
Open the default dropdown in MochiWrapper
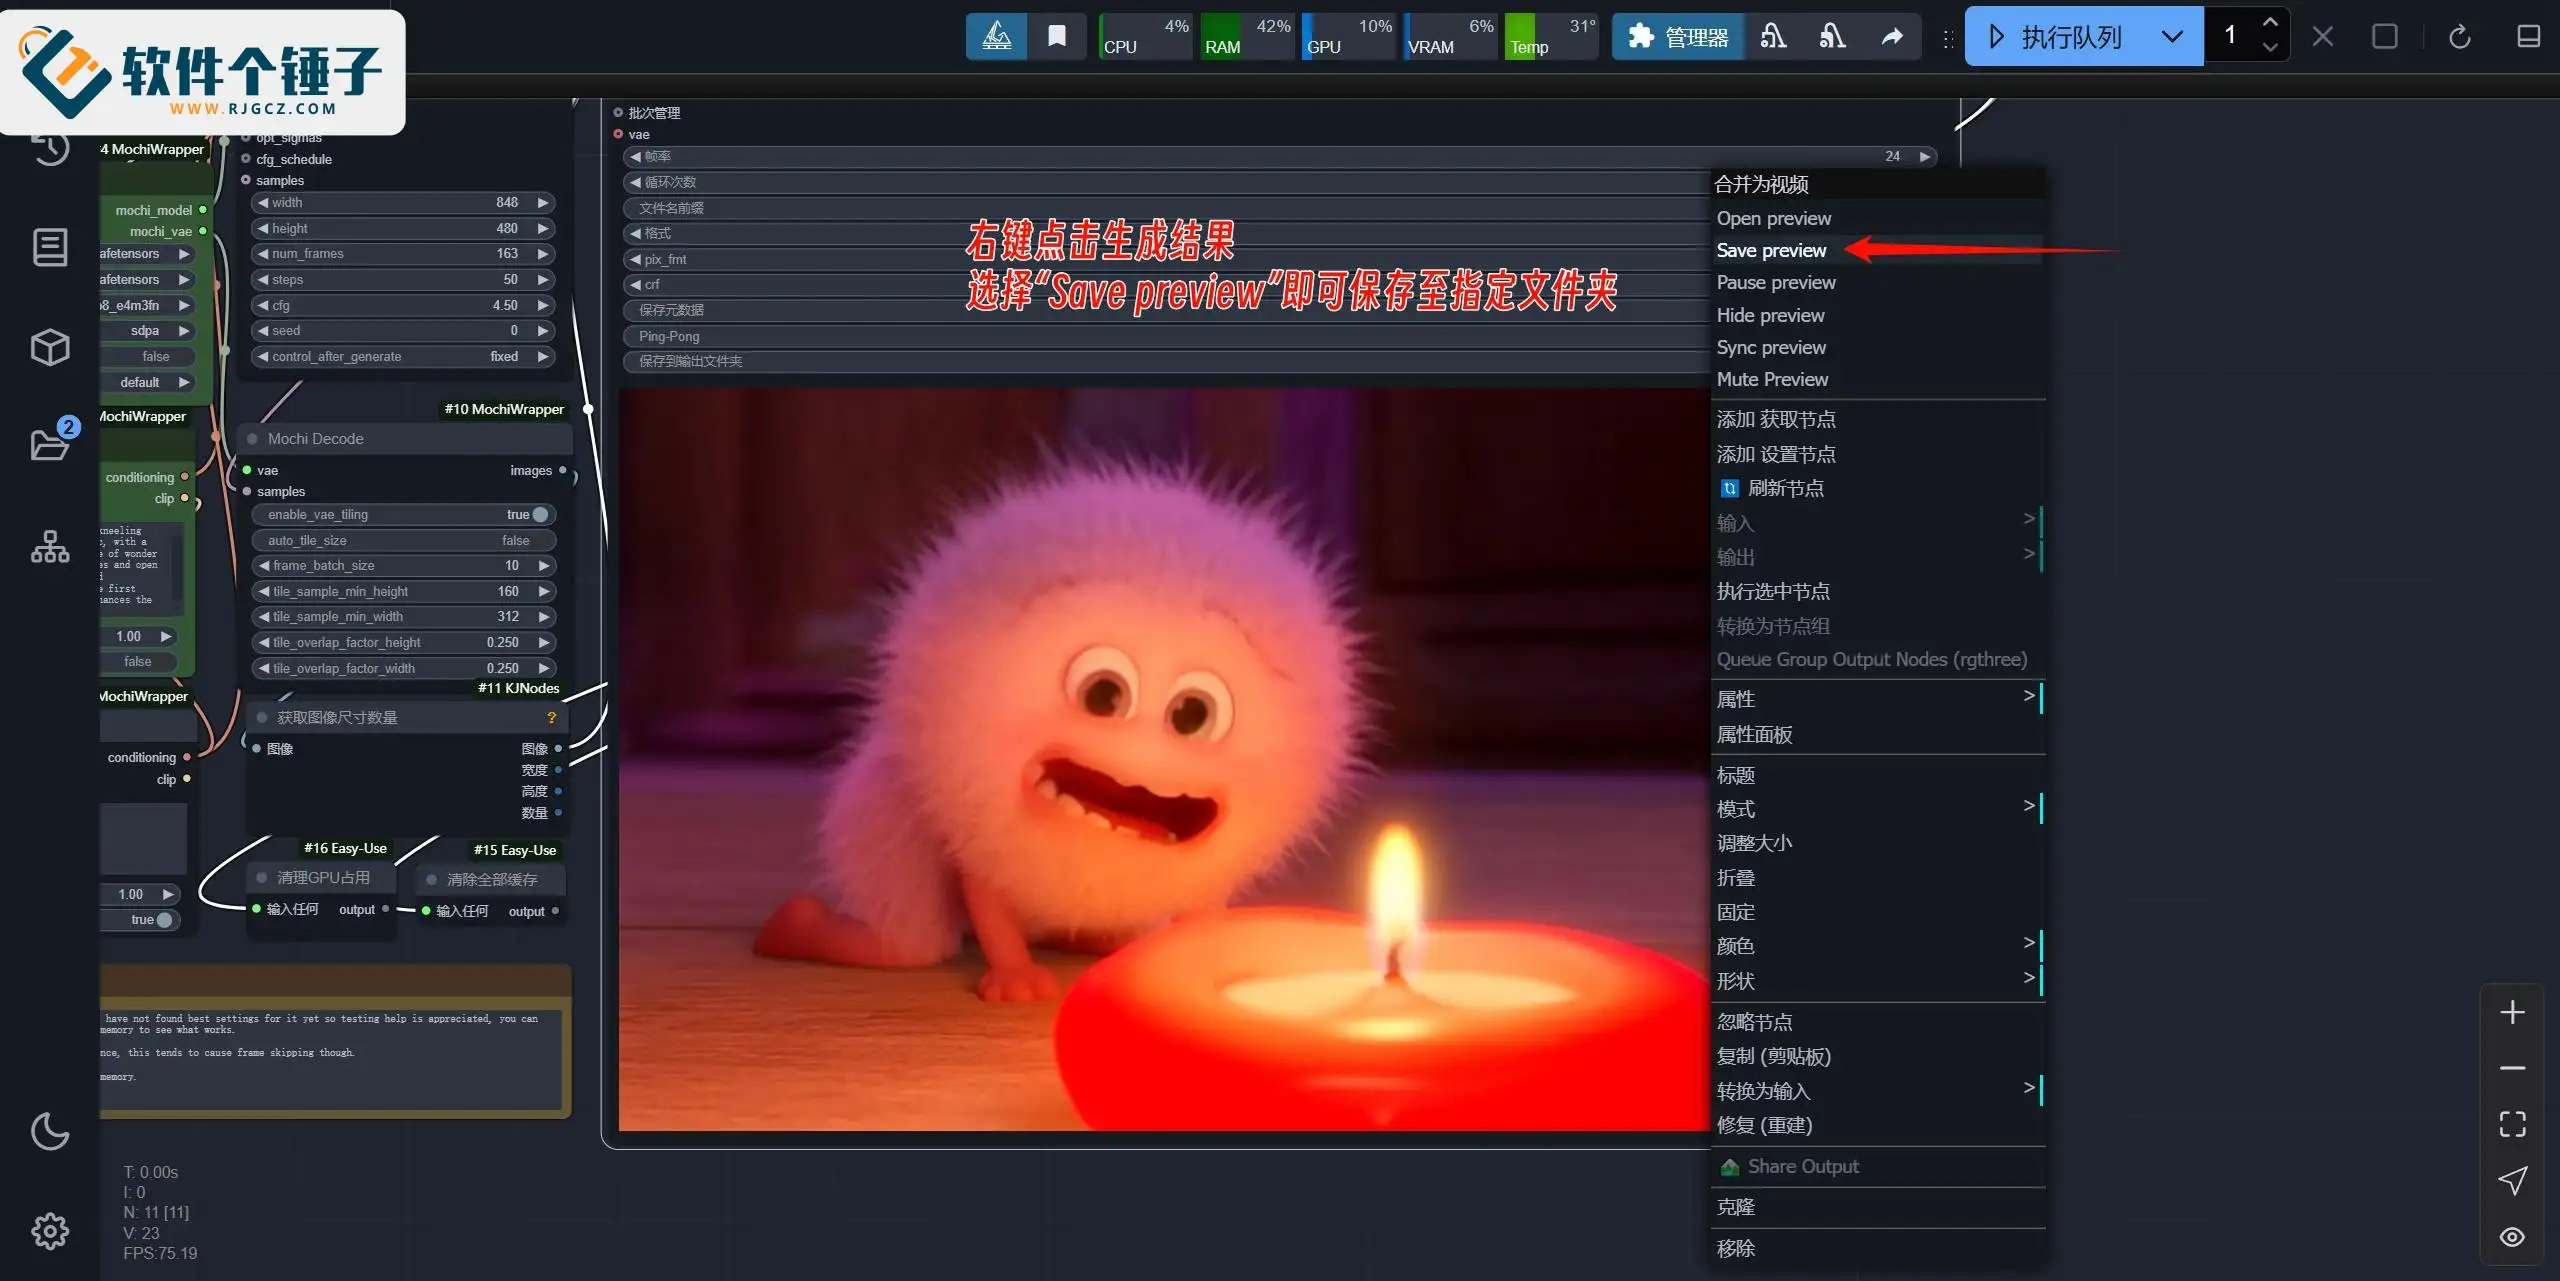tap(147, 382)
